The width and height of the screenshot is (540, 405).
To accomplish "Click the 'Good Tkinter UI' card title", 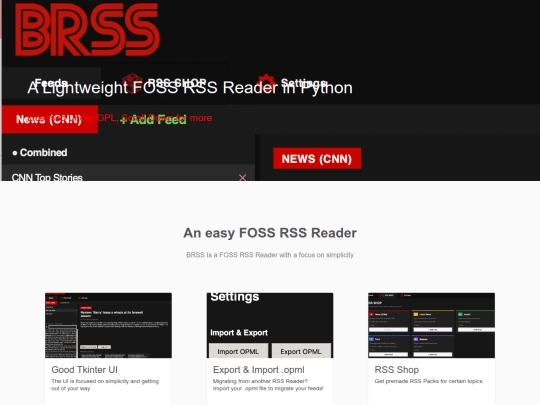I will pos(84,370).
